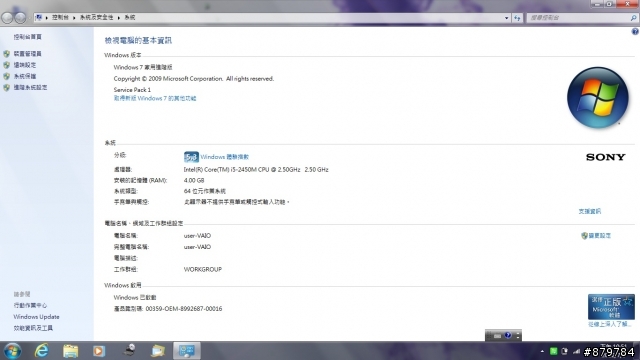Viewport: 640px width, 360px height.
Task: Open Advanced system settings link (進階系統設定)
Action: tap(30, 87)
